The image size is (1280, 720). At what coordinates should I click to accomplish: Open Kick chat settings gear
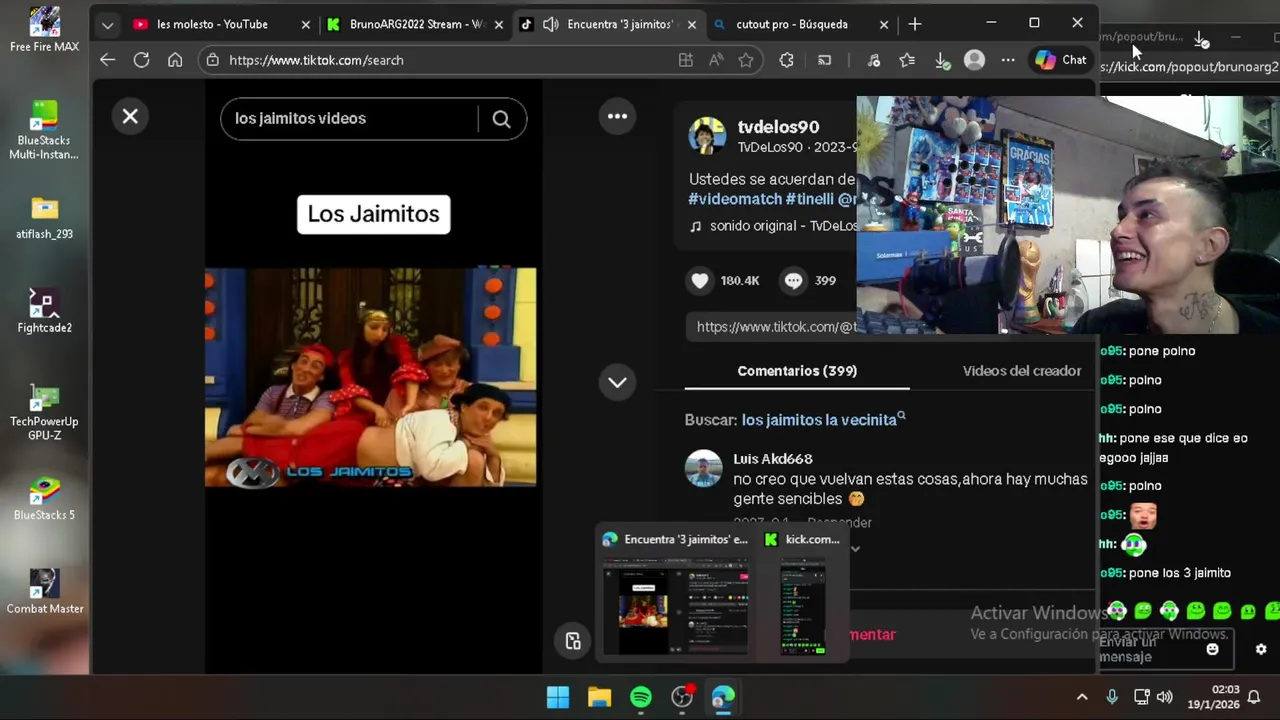[x=1261, y=649]
